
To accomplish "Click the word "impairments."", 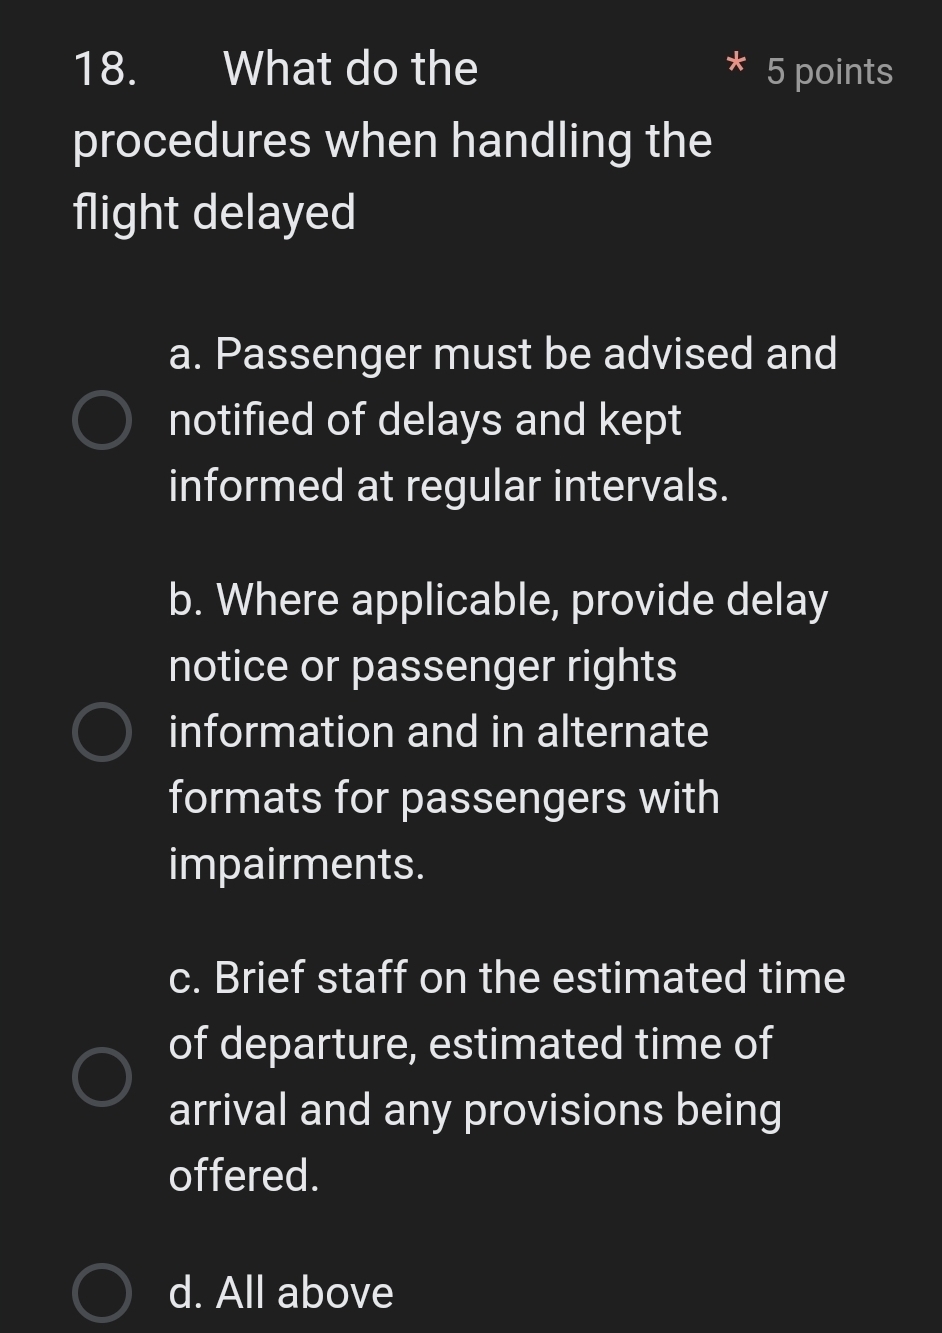I will pos(297,864).
